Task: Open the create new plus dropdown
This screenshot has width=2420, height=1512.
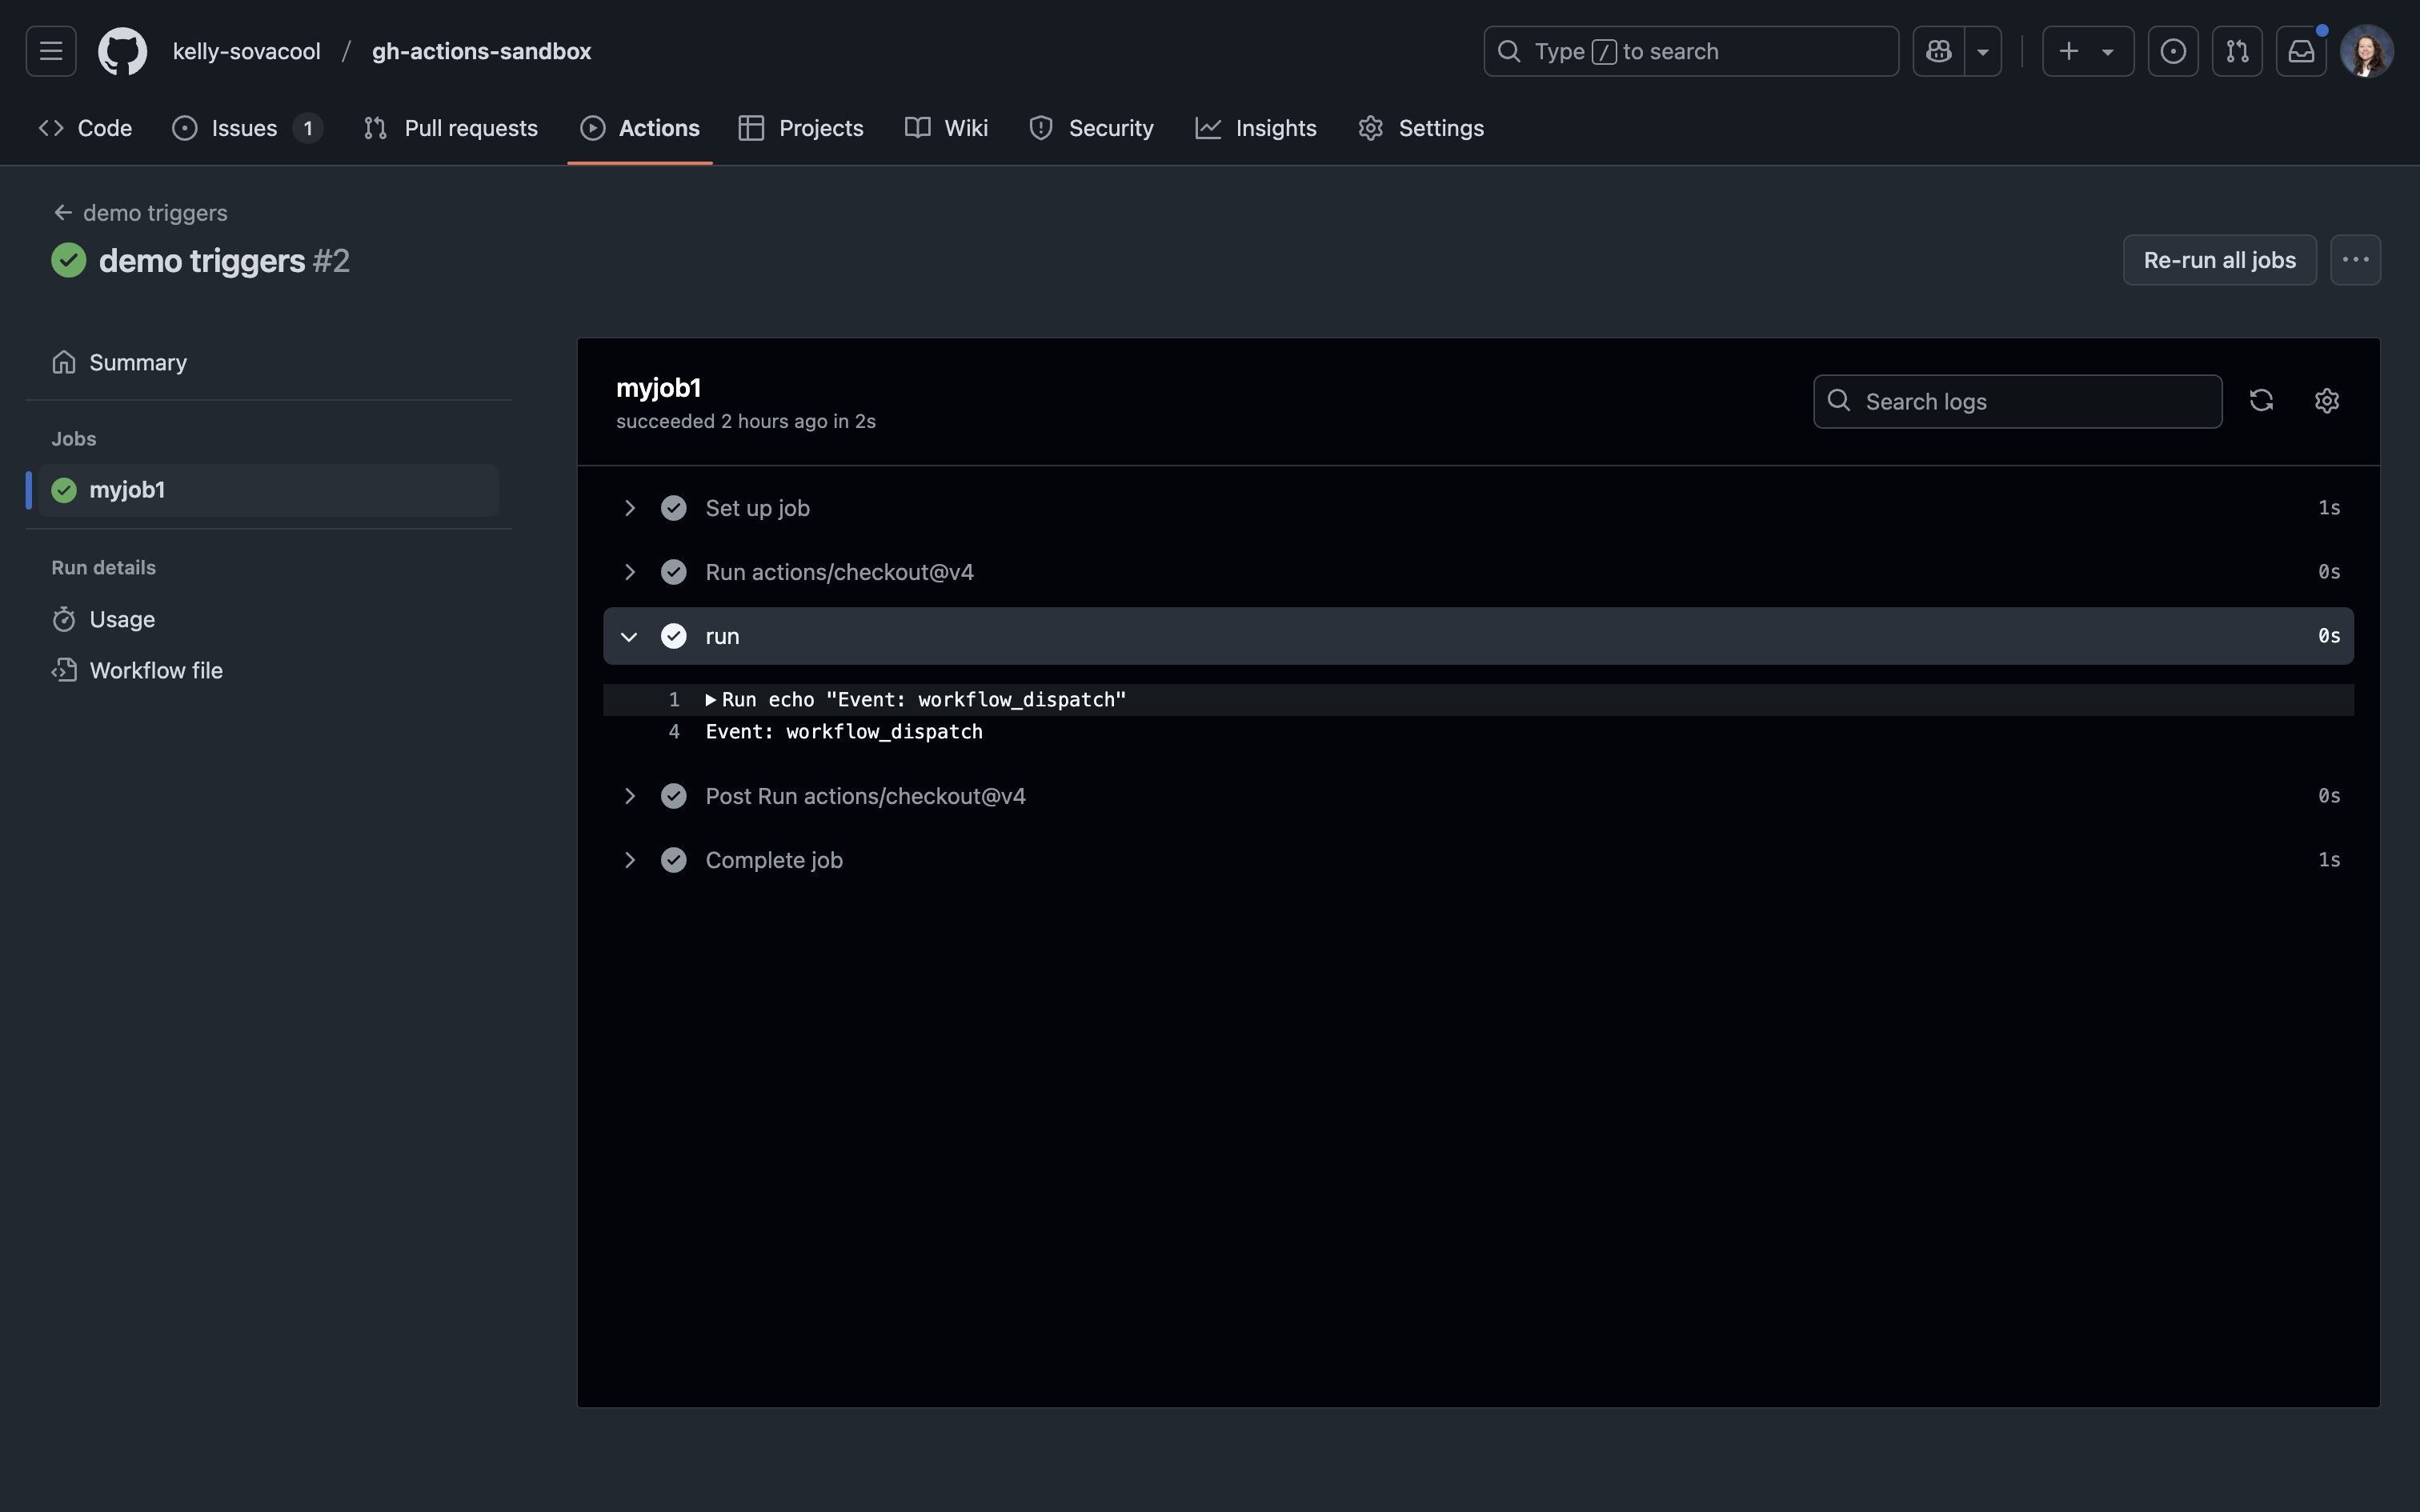Action: click(2086, 51)
